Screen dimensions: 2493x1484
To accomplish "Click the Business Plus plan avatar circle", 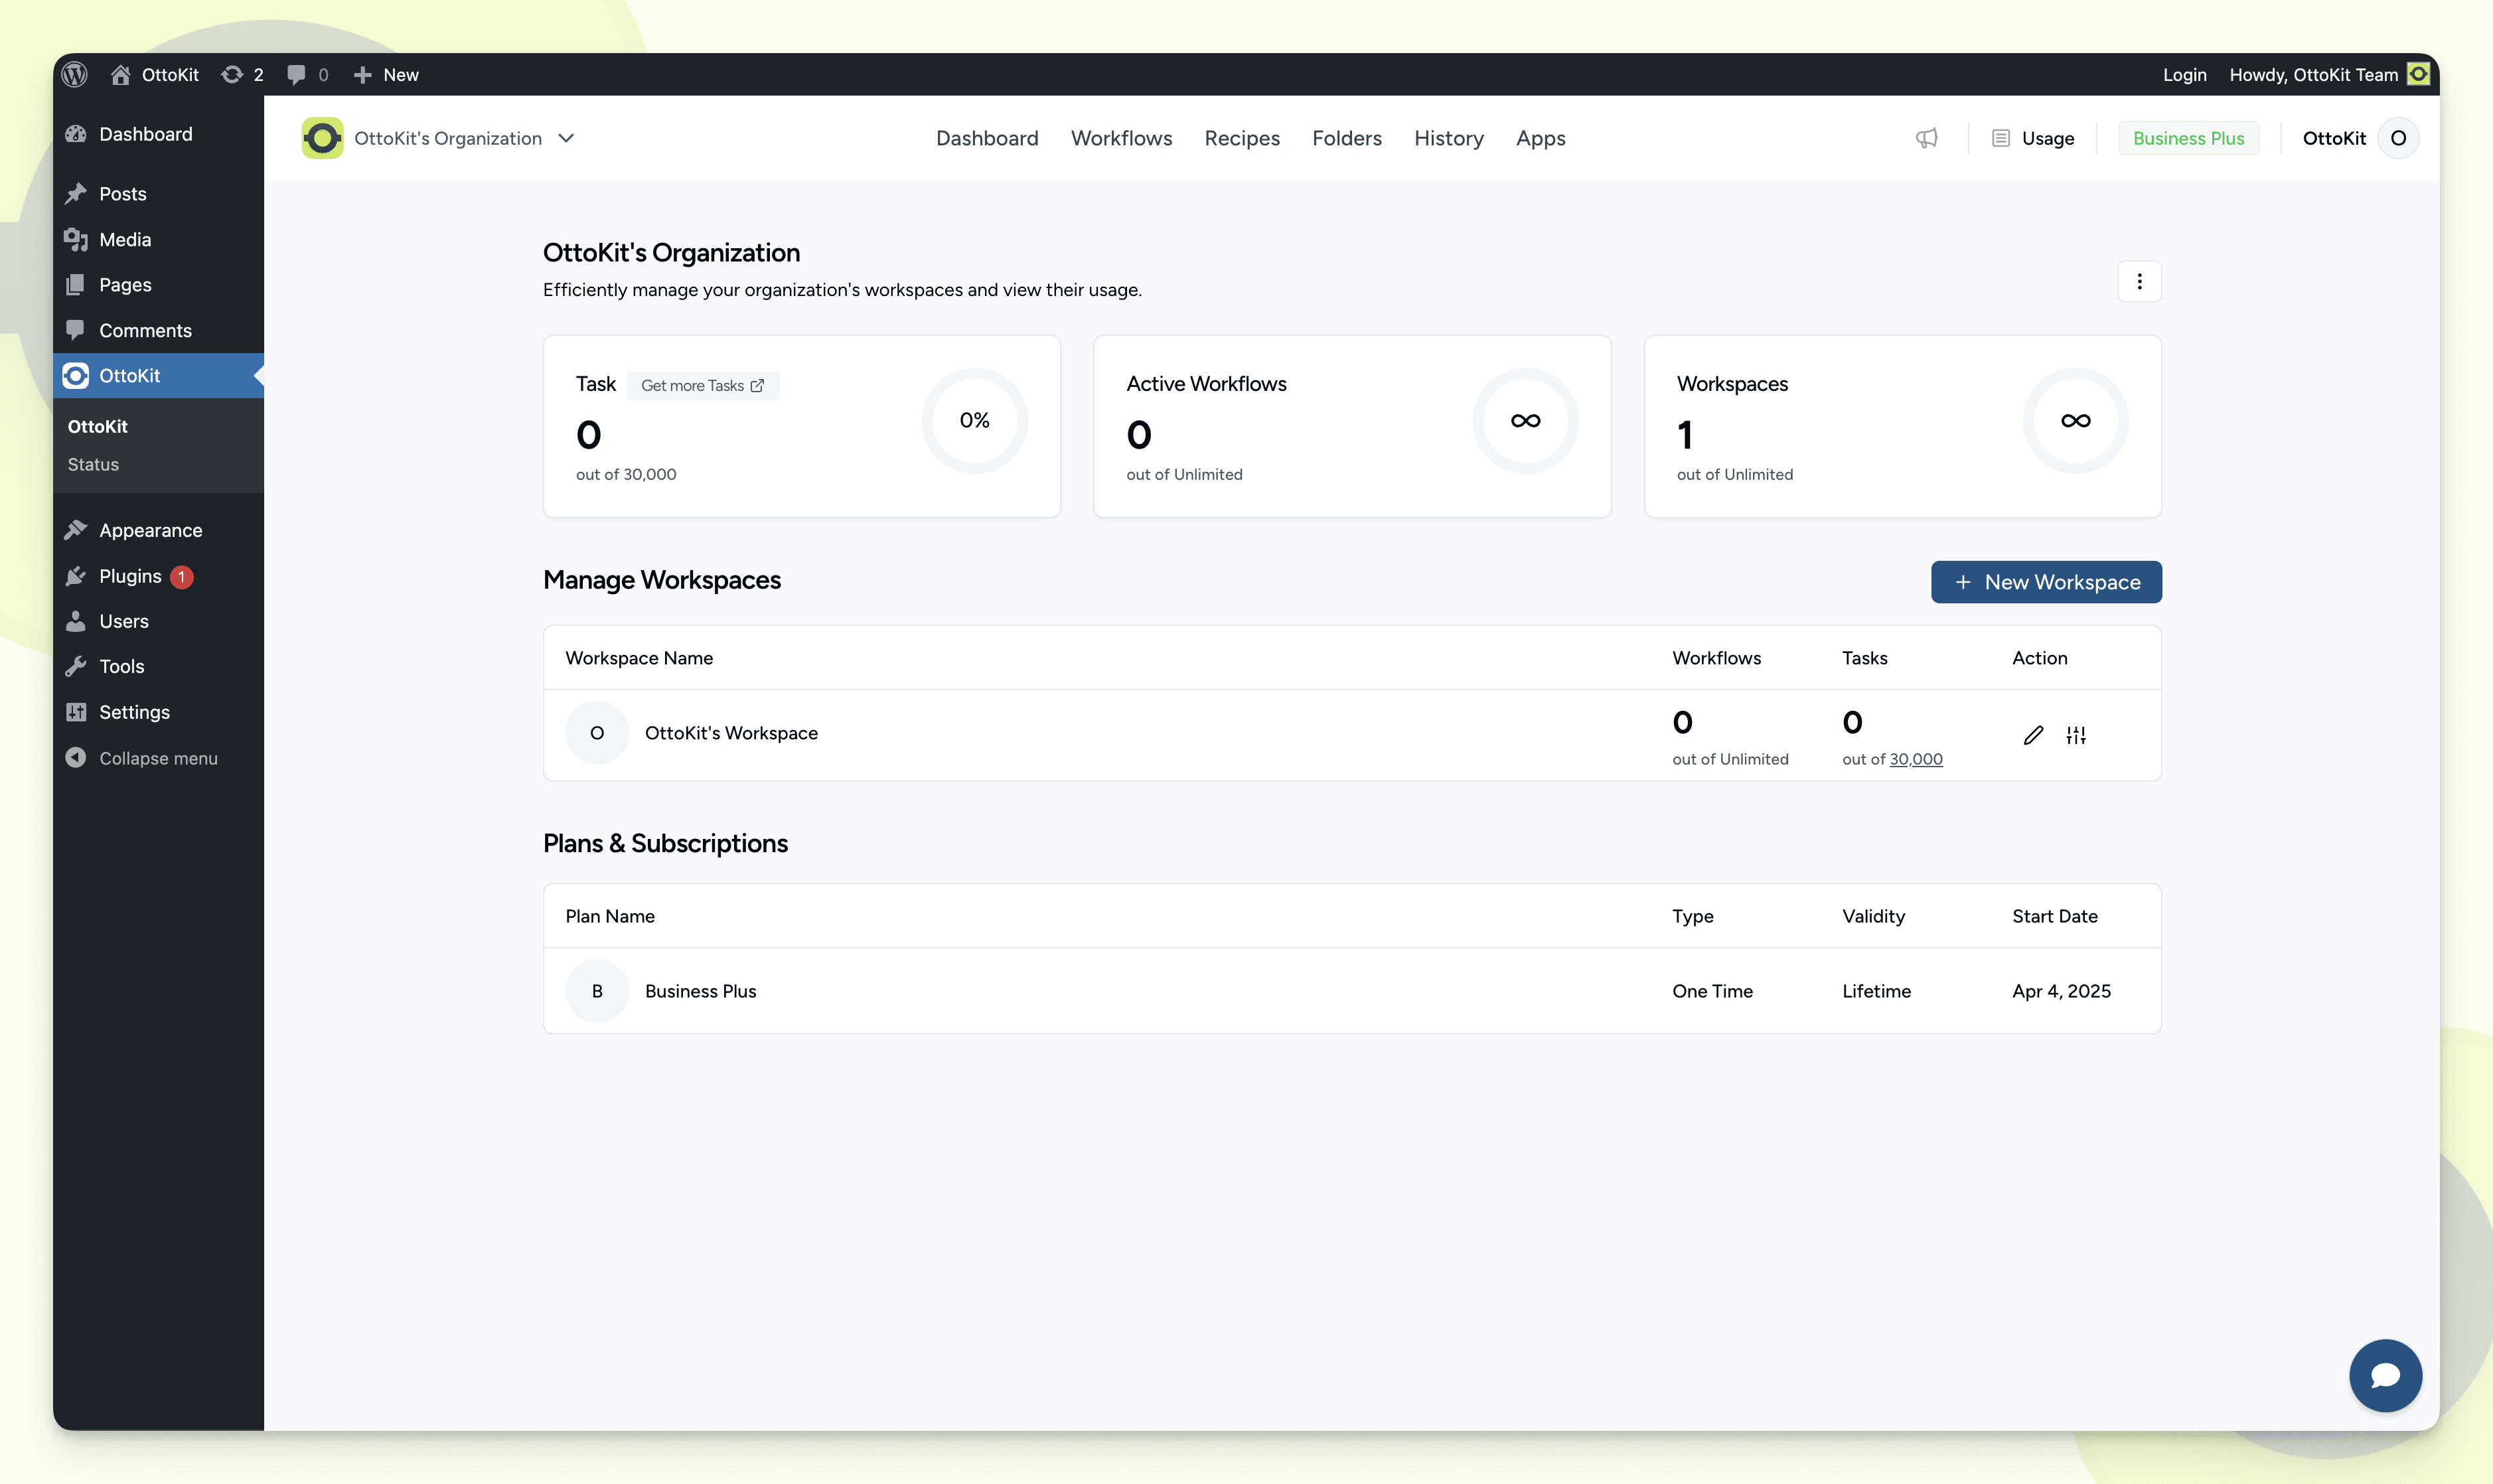I will coord(597,991).
